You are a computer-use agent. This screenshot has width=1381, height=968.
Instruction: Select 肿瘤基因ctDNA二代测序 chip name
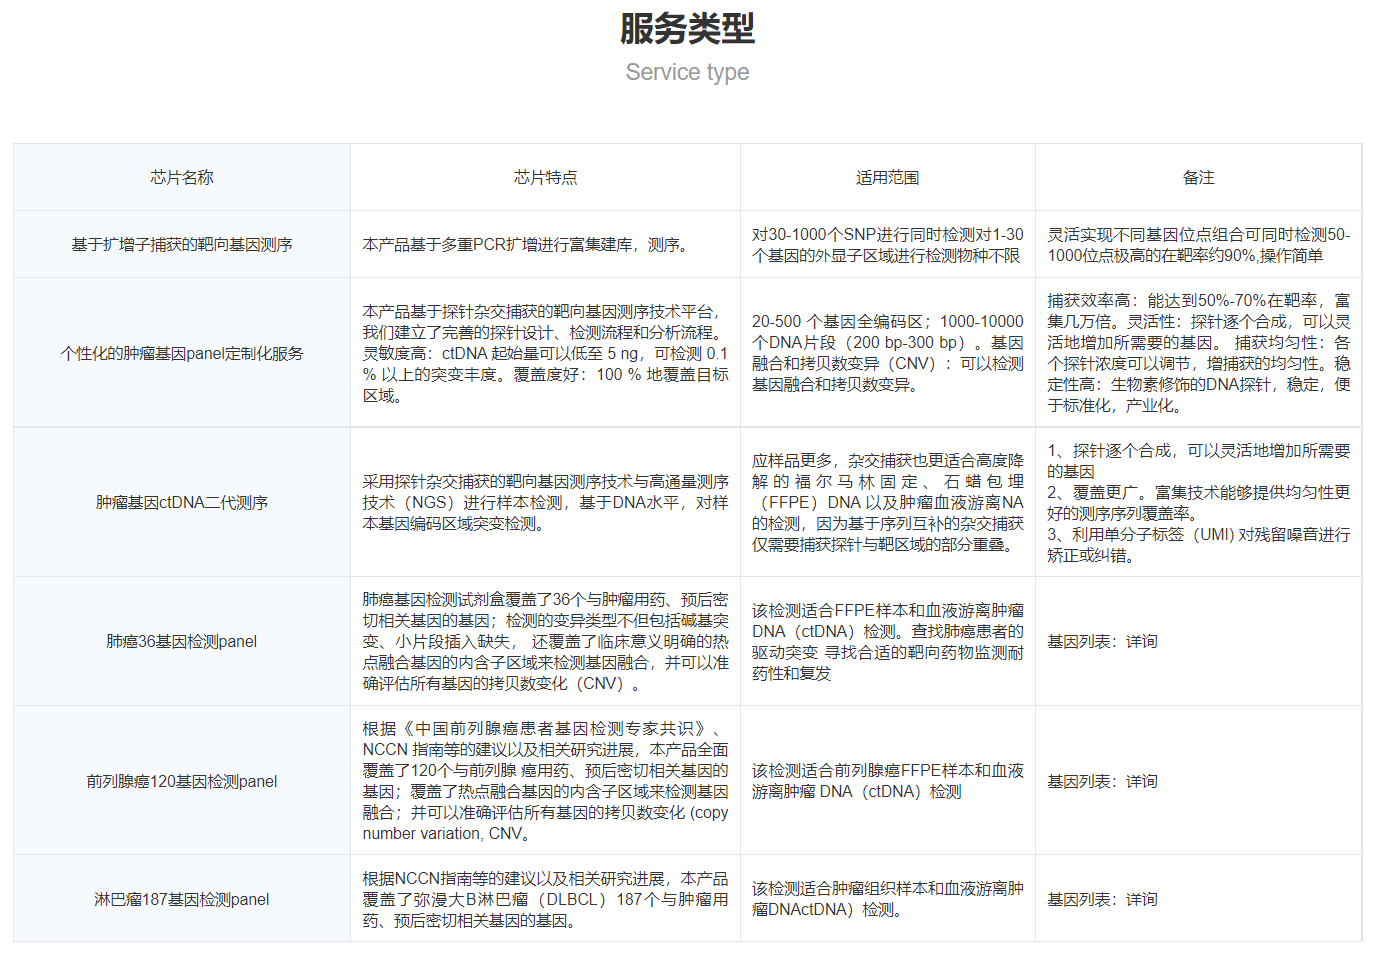[x=182, y=502]
